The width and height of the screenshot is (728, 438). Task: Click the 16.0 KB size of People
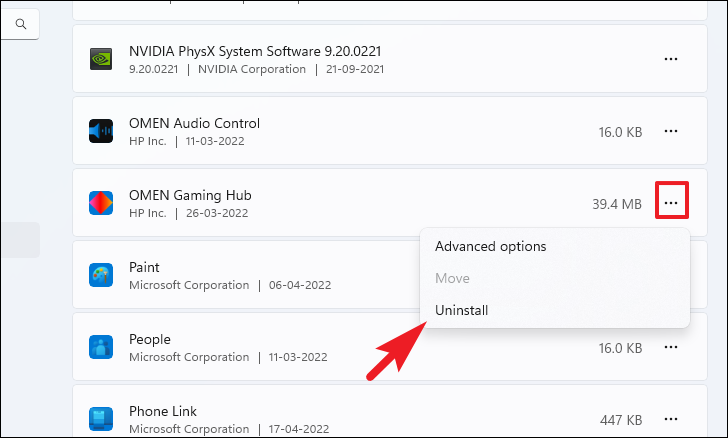point(620,348)
